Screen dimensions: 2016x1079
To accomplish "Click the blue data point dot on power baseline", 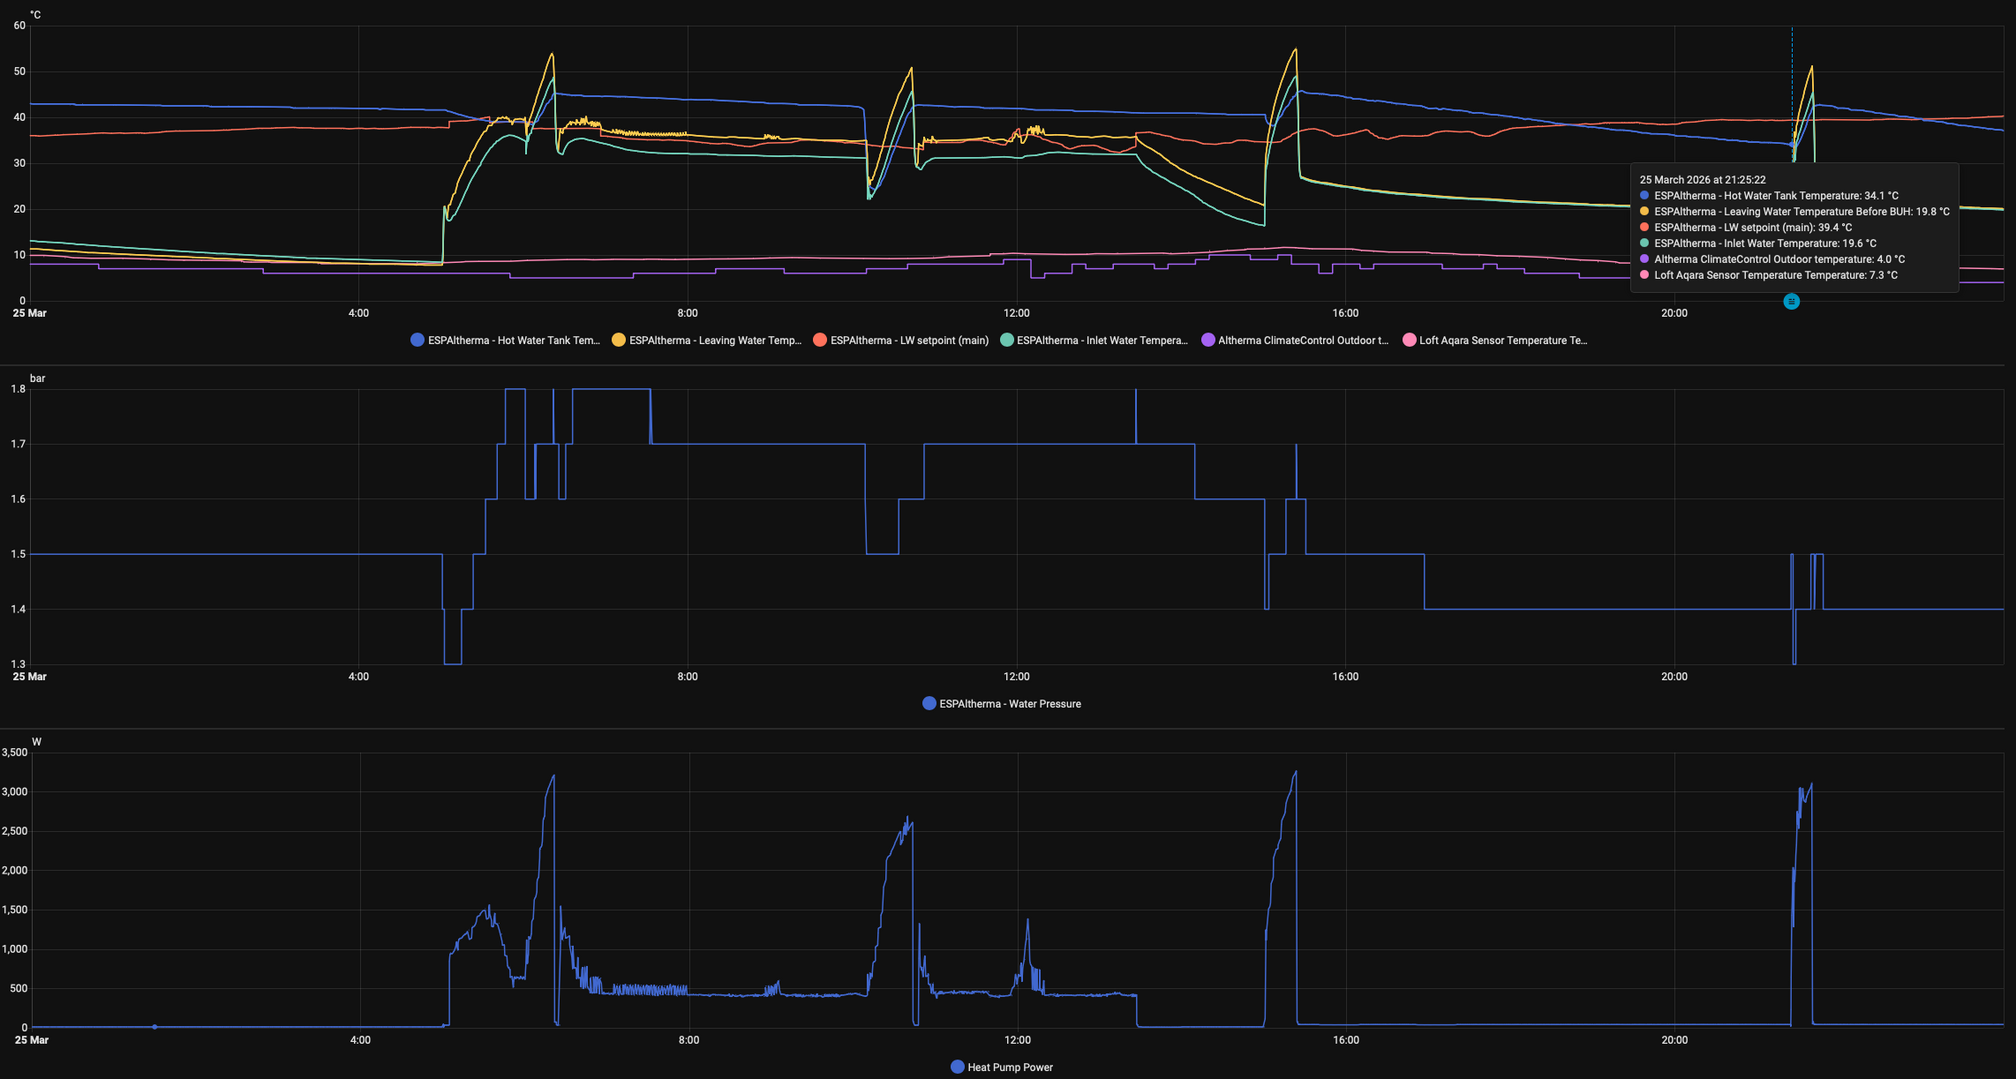I will point(154,1027).
